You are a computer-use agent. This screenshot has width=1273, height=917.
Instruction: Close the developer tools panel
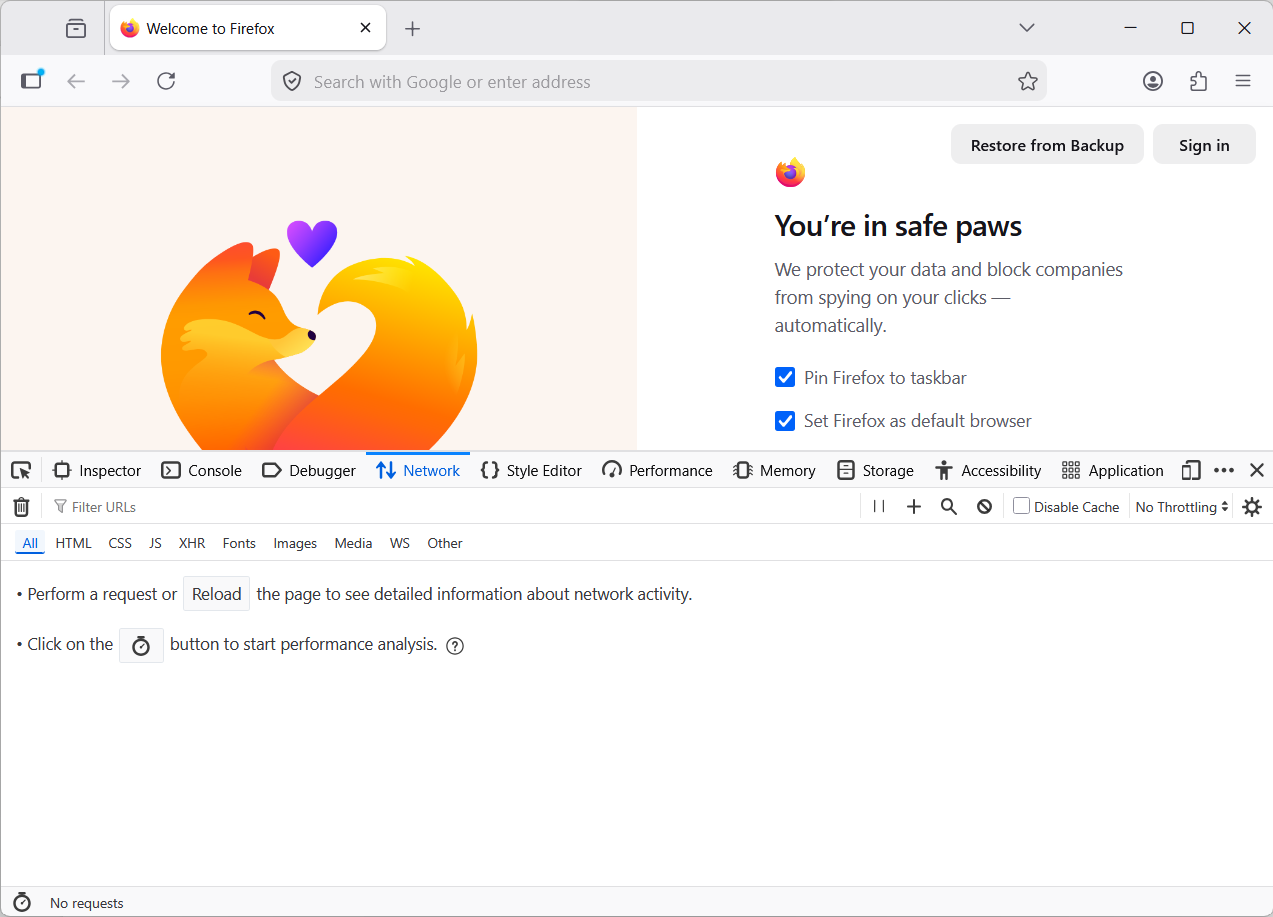(x=1257, y=470)
